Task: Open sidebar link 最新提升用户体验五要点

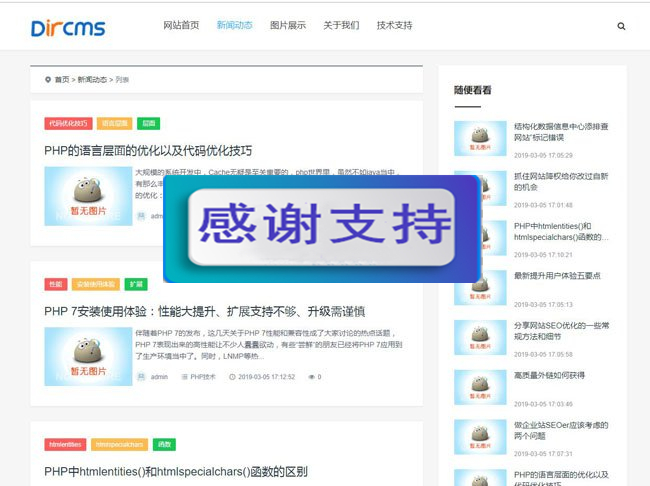Action: 557,276
